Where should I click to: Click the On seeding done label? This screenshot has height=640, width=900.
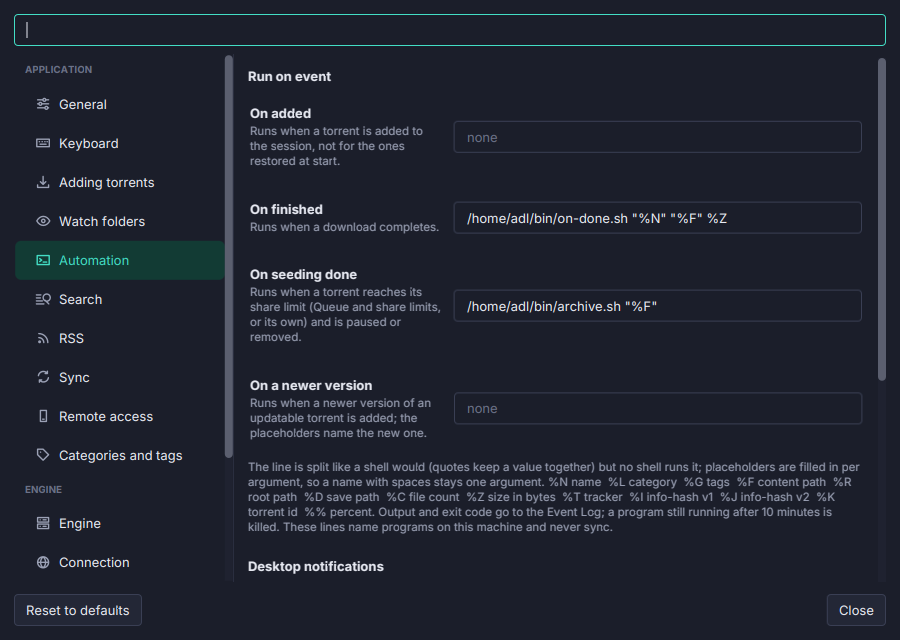click(303, 274)
